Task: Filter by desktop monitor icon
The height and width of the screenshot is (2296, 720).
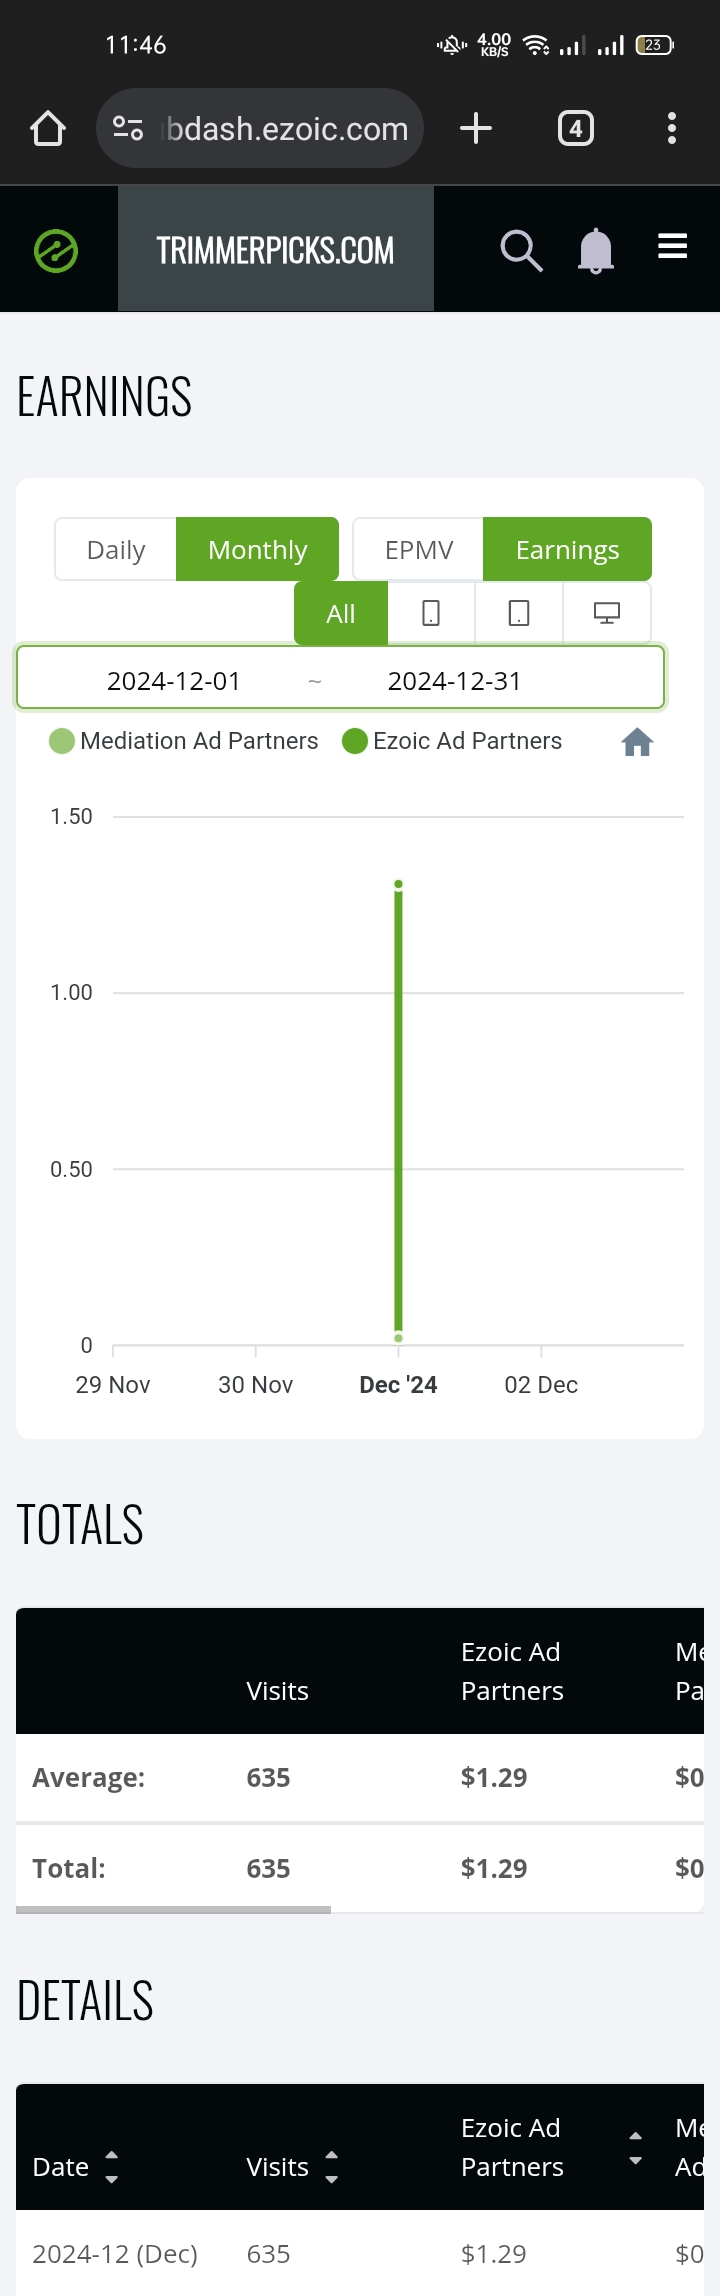Action: tap(607, 613)
